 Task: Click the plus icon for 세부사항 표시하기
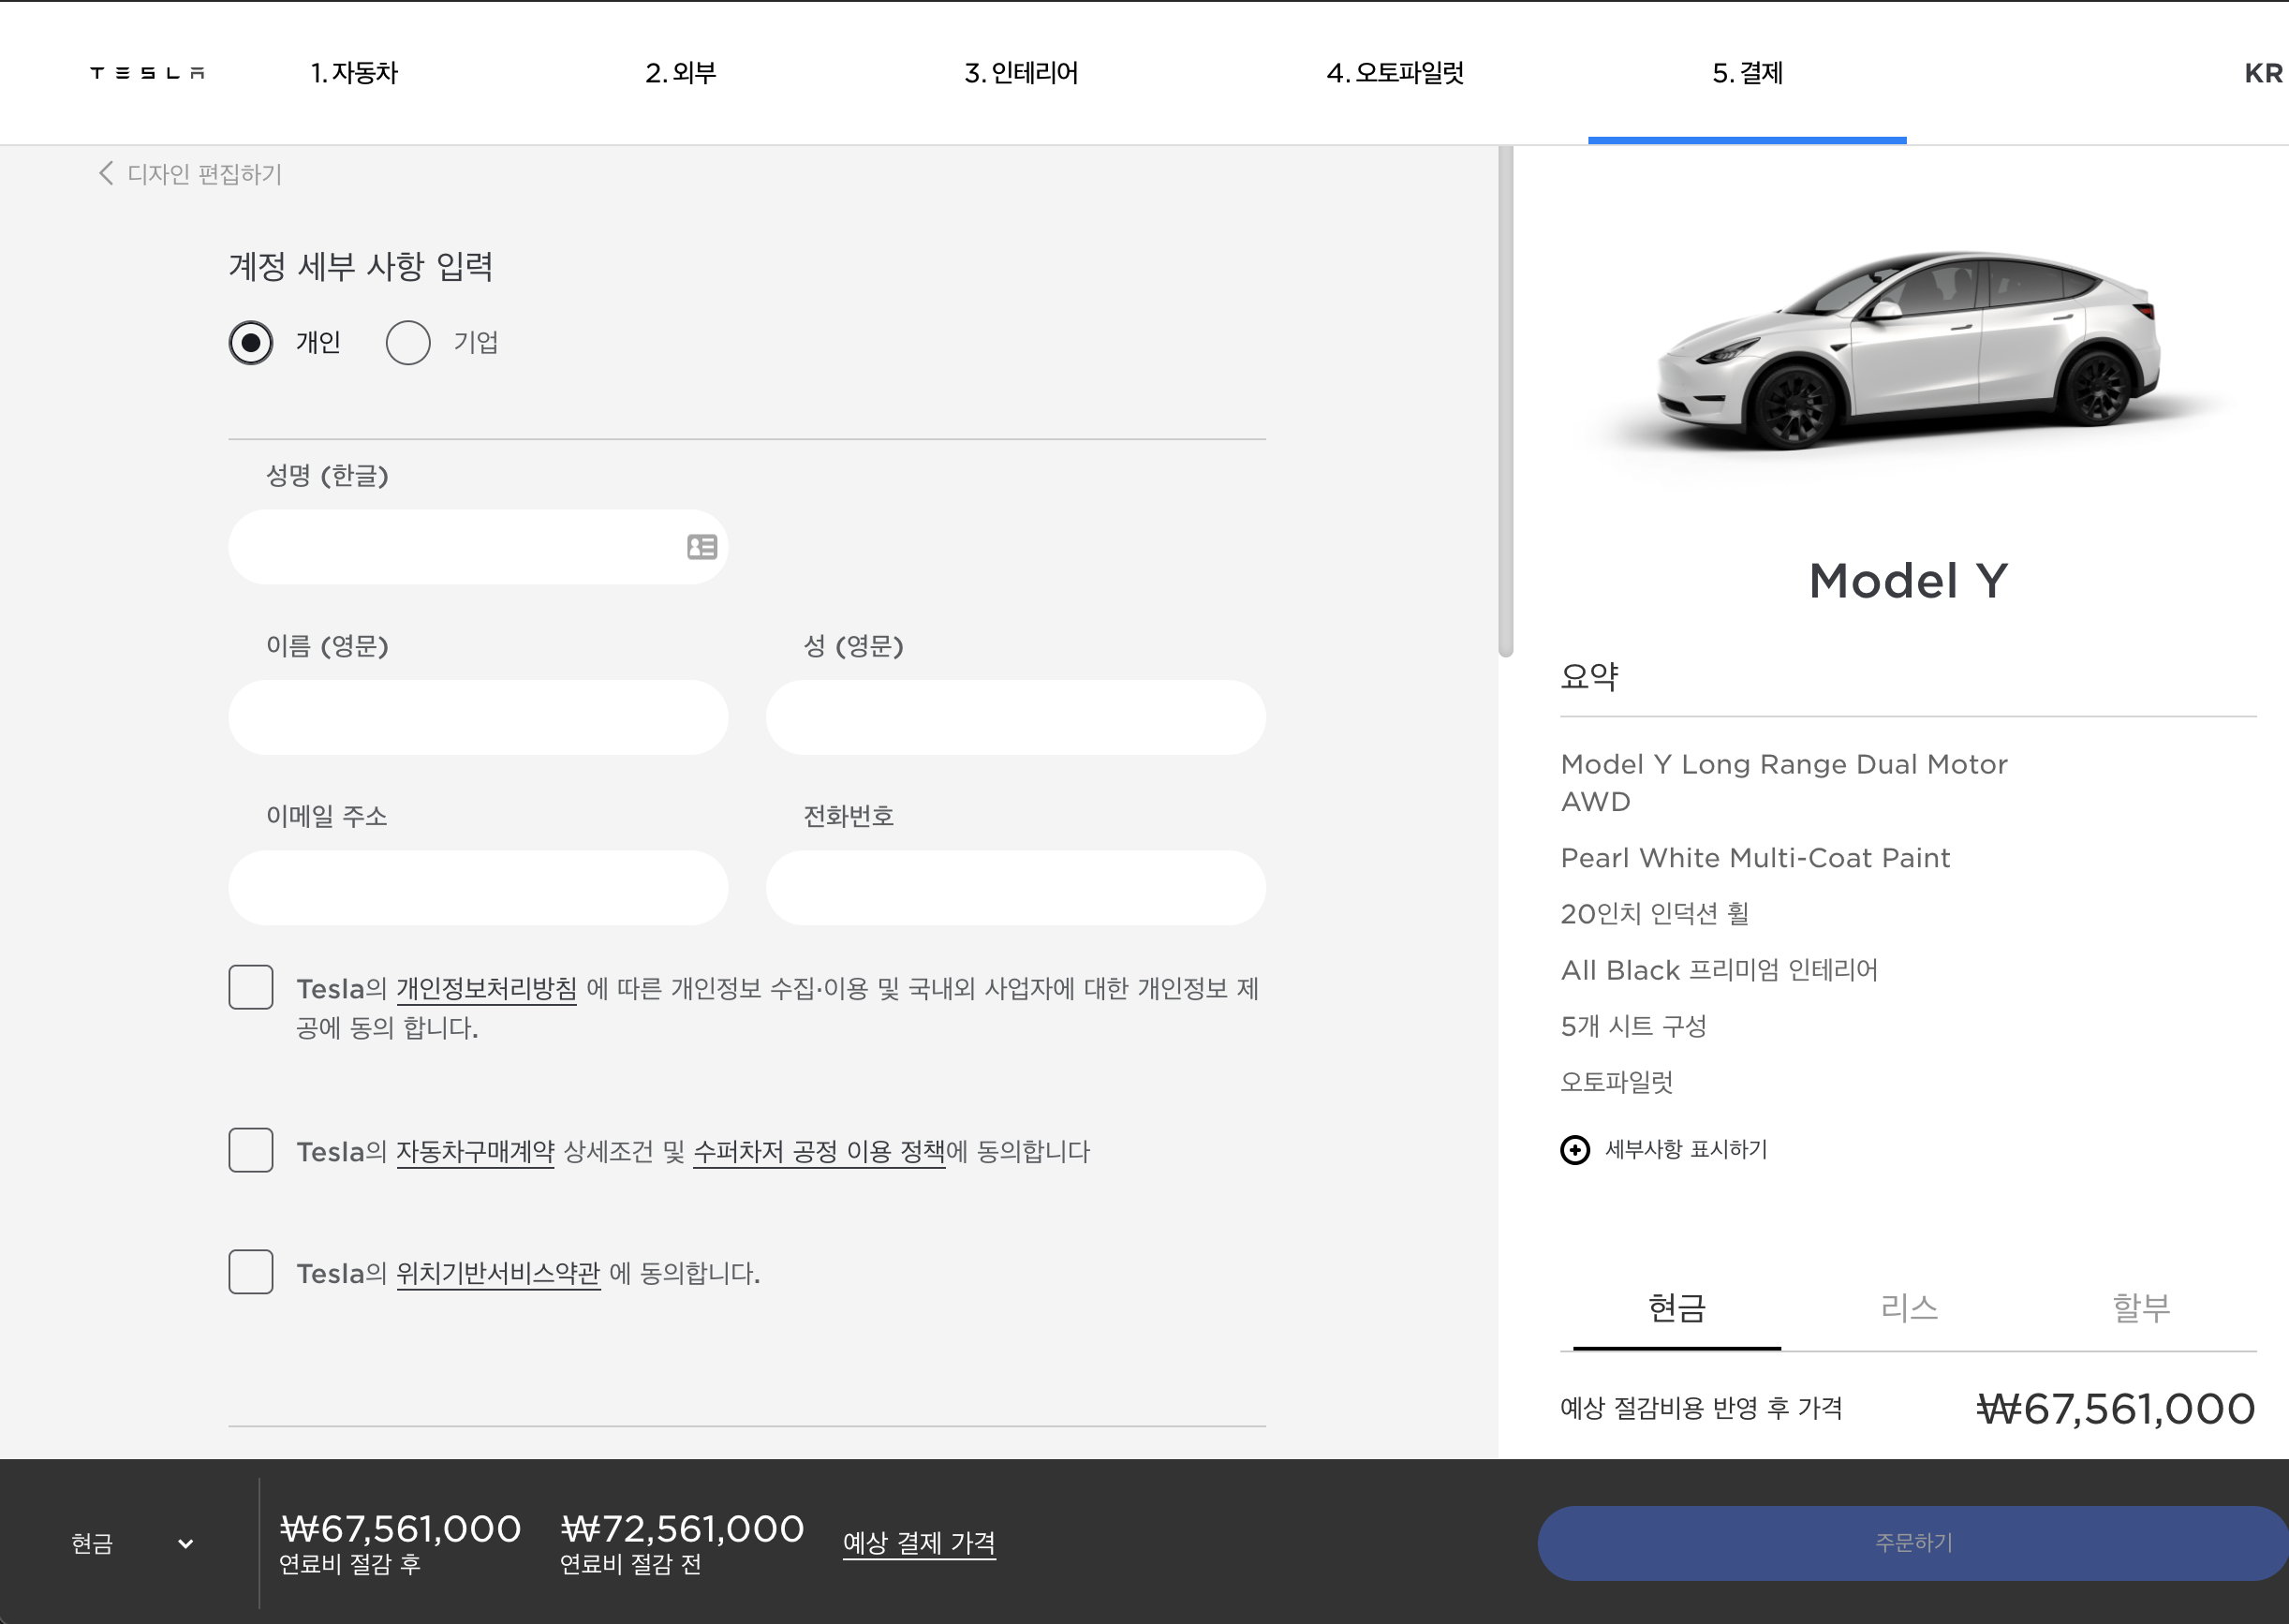(1574, 1150)
